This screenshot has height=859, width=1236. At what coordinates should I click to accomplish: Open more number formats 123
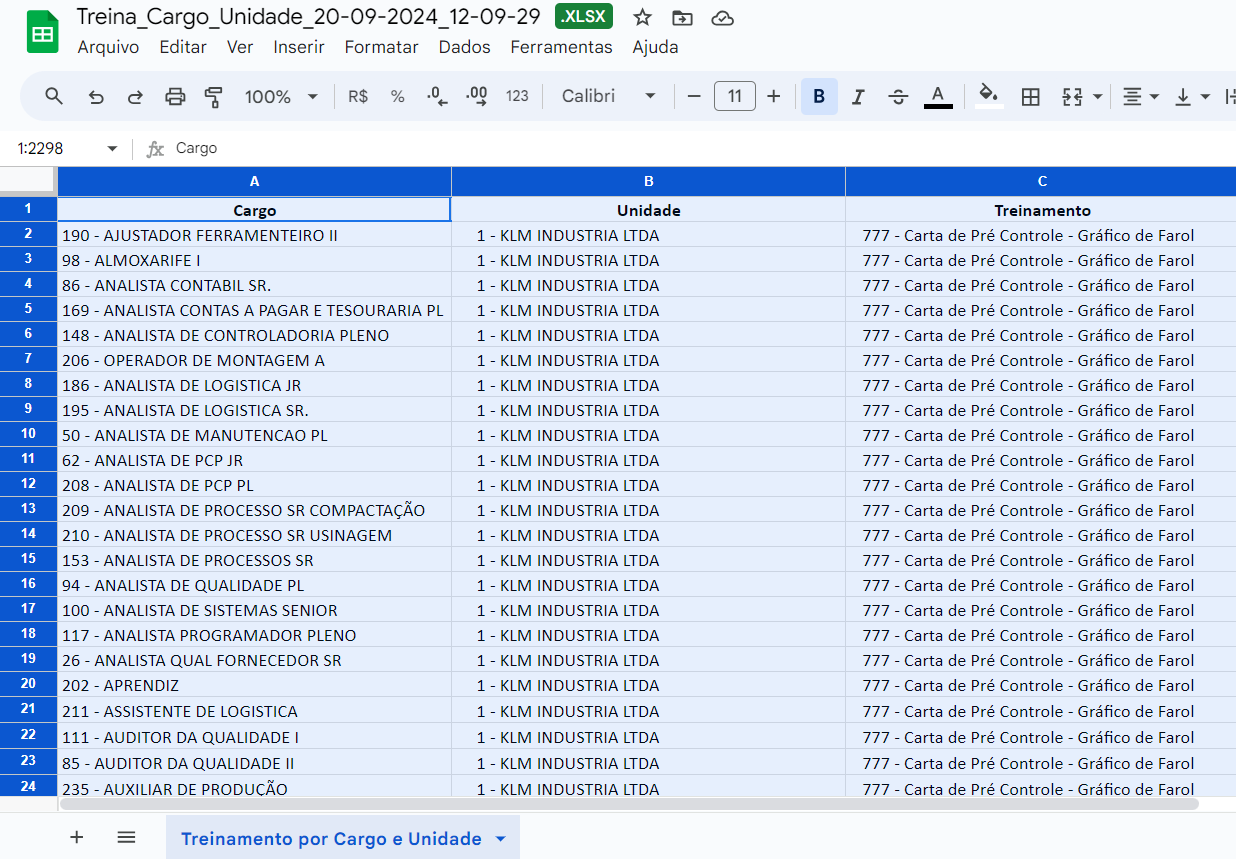tap(517, 96)
